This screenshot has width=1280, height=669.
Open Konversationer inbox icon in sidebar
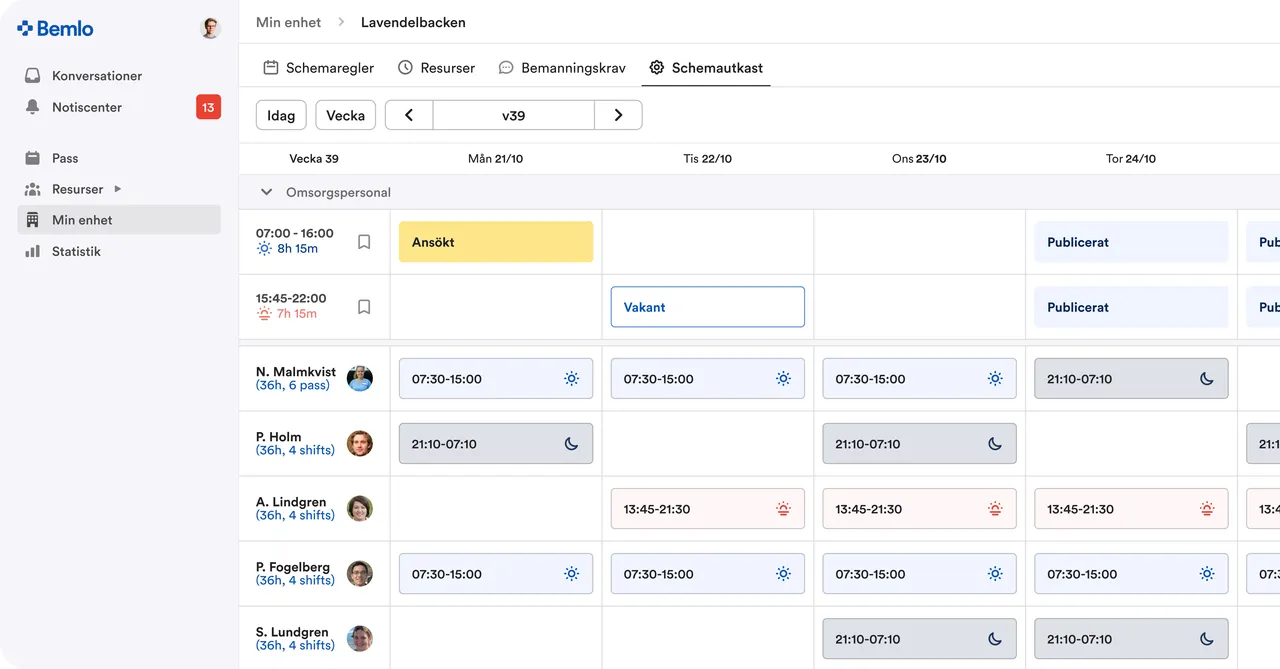coord(33,76)
